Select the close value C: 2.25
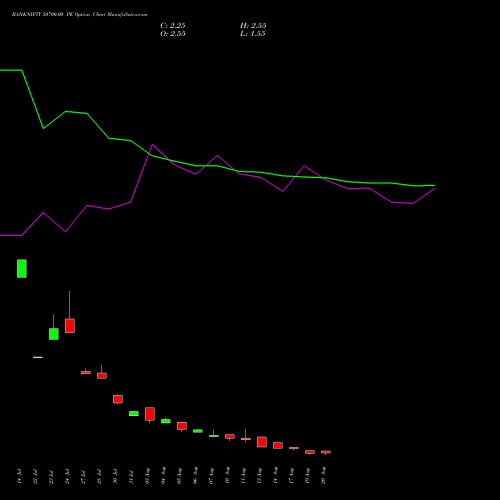This screenshot has width=500, height=500. point(173,26)
